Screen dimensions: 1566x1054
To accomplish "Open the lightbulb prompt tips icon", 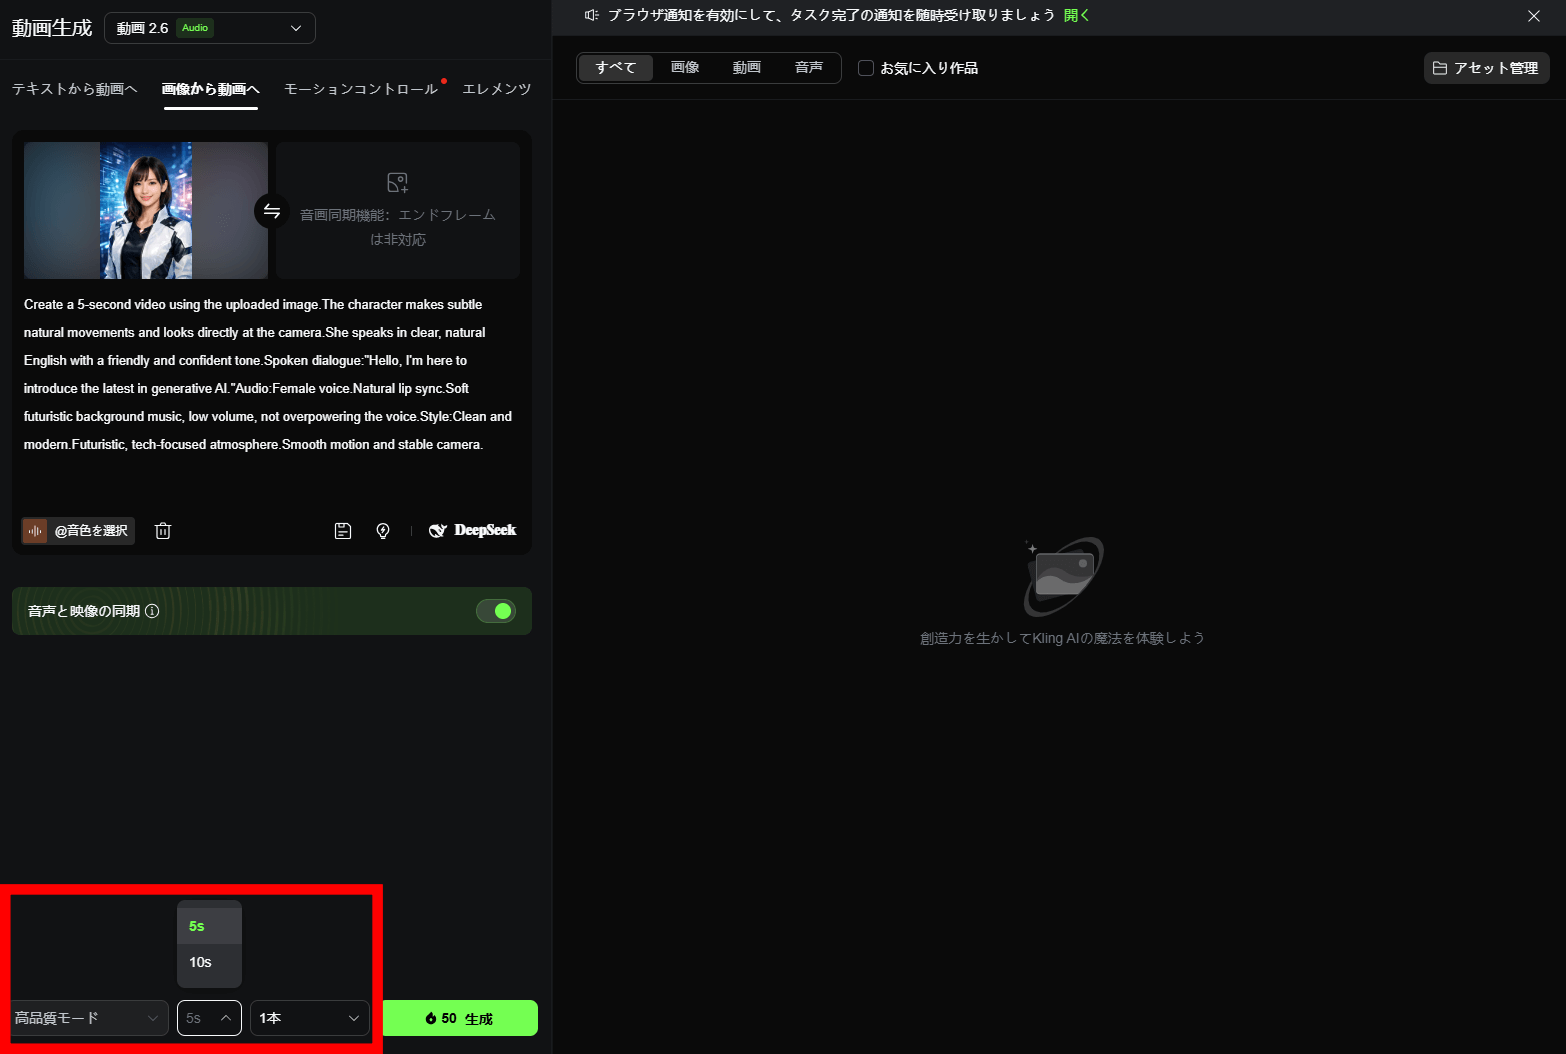I will tap(383, 531).
